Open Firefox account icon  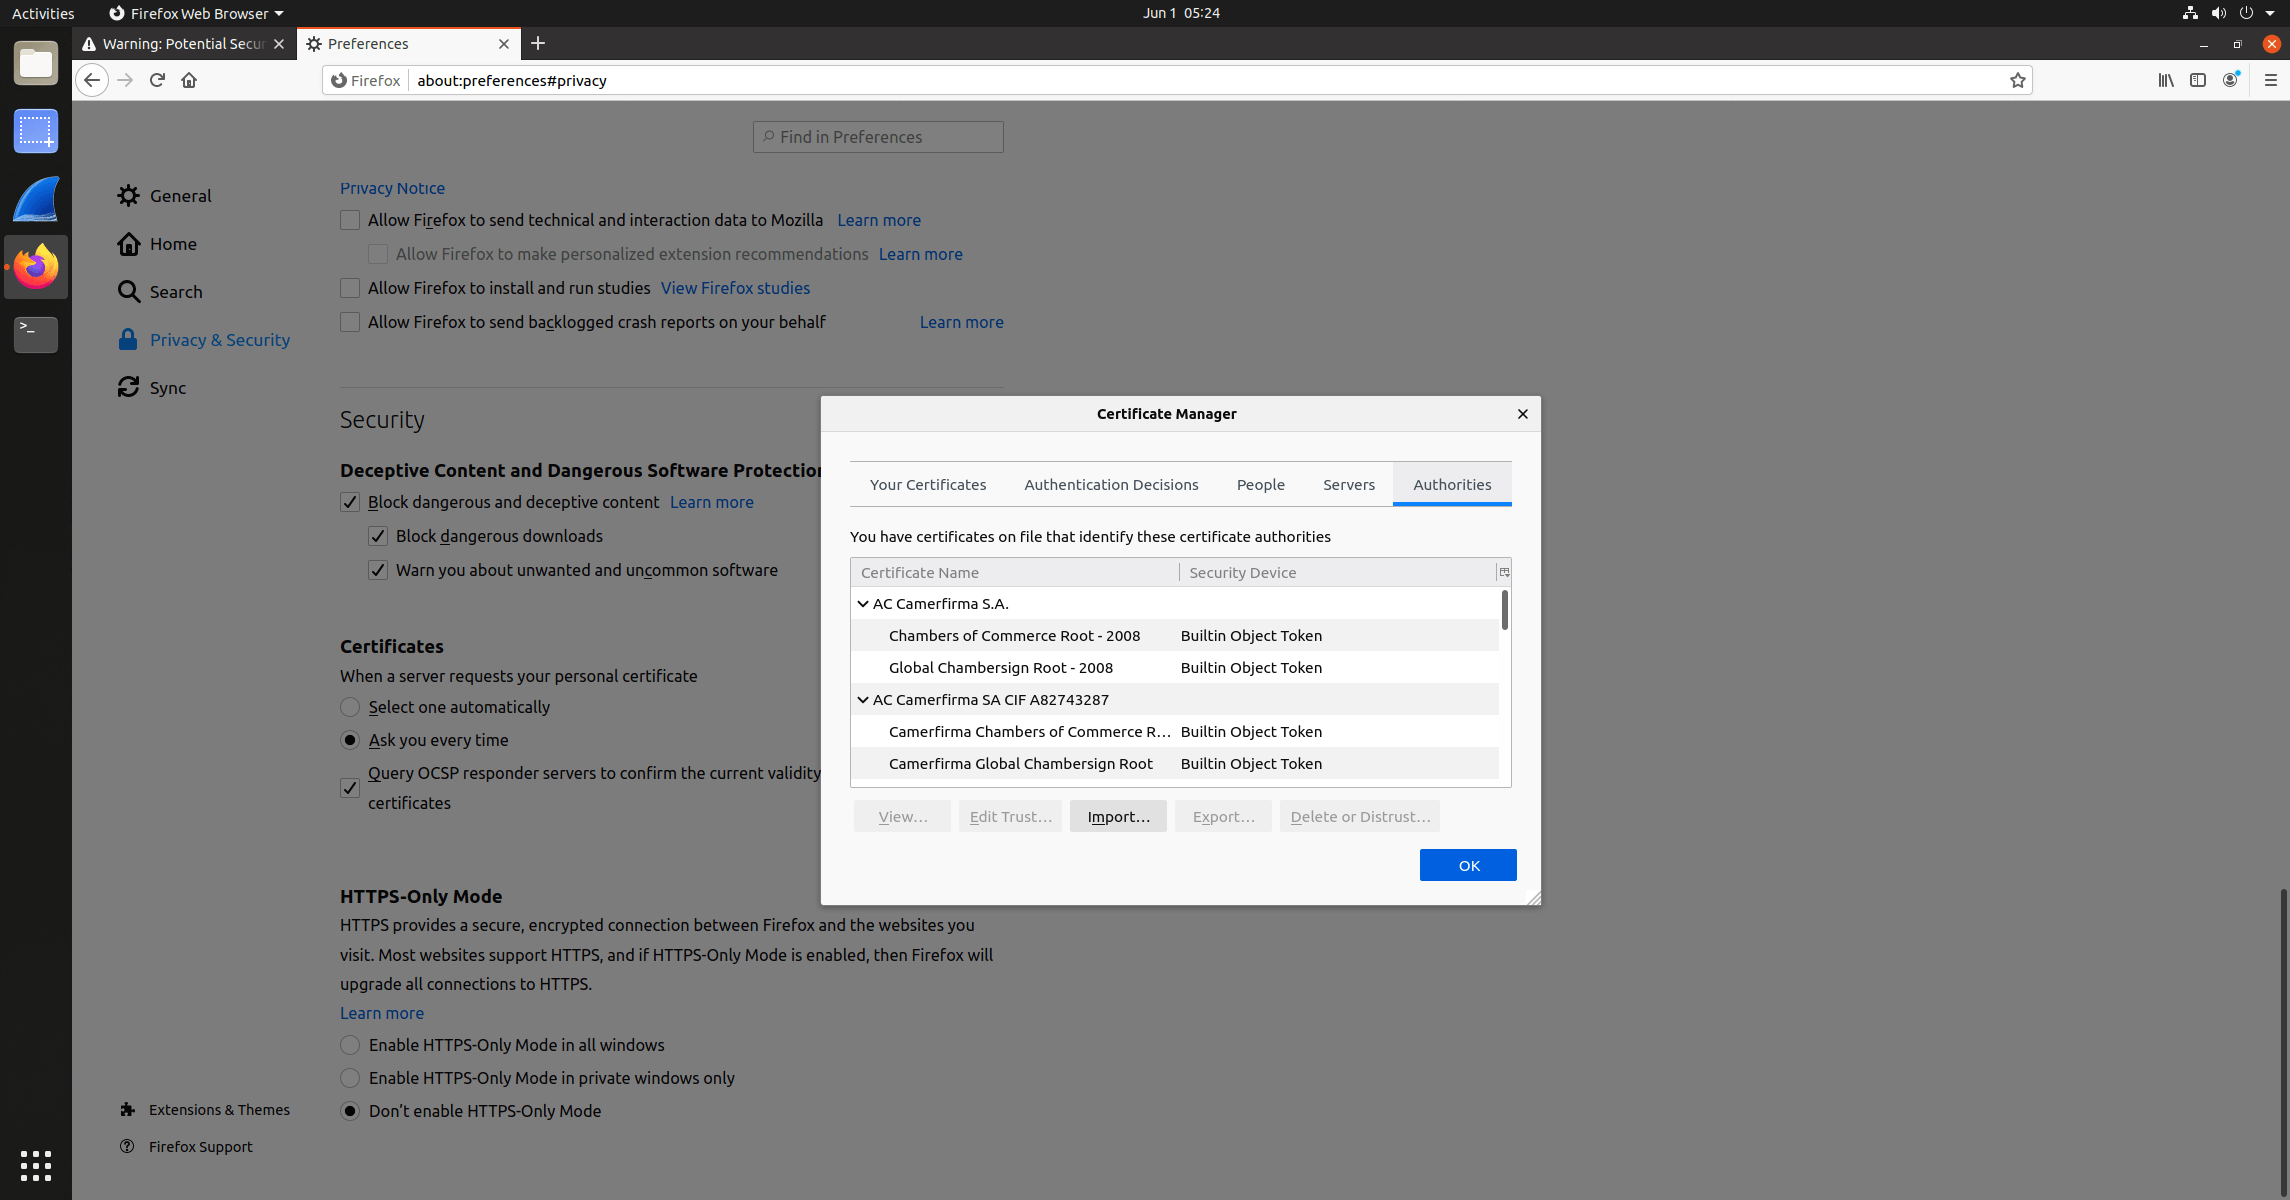click(2231, 80)
